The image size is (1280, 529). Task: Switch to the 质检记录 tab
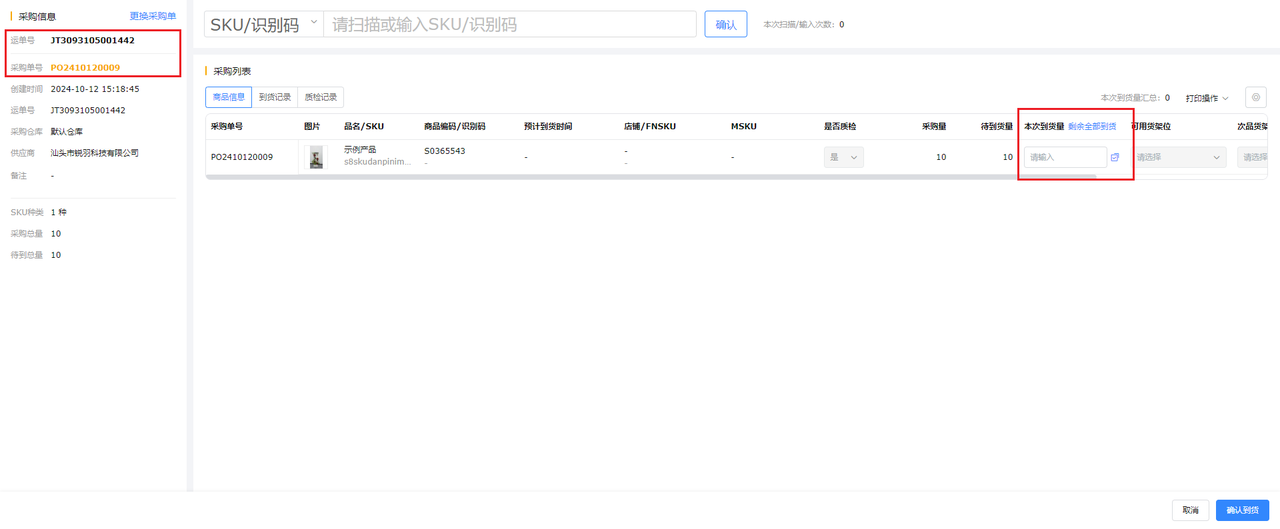[320, 97]
